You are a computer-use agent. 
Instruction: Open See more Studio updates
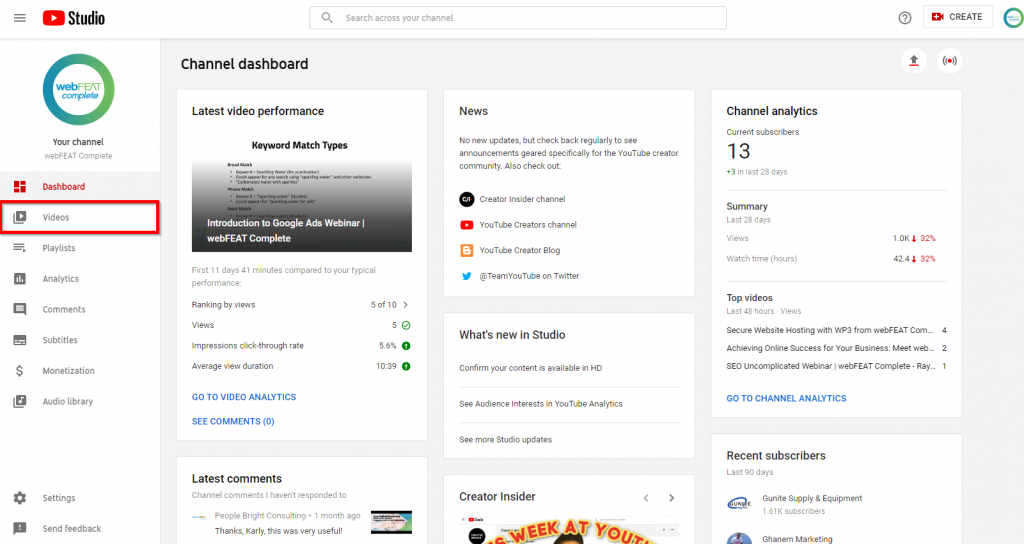pos(505,440)
